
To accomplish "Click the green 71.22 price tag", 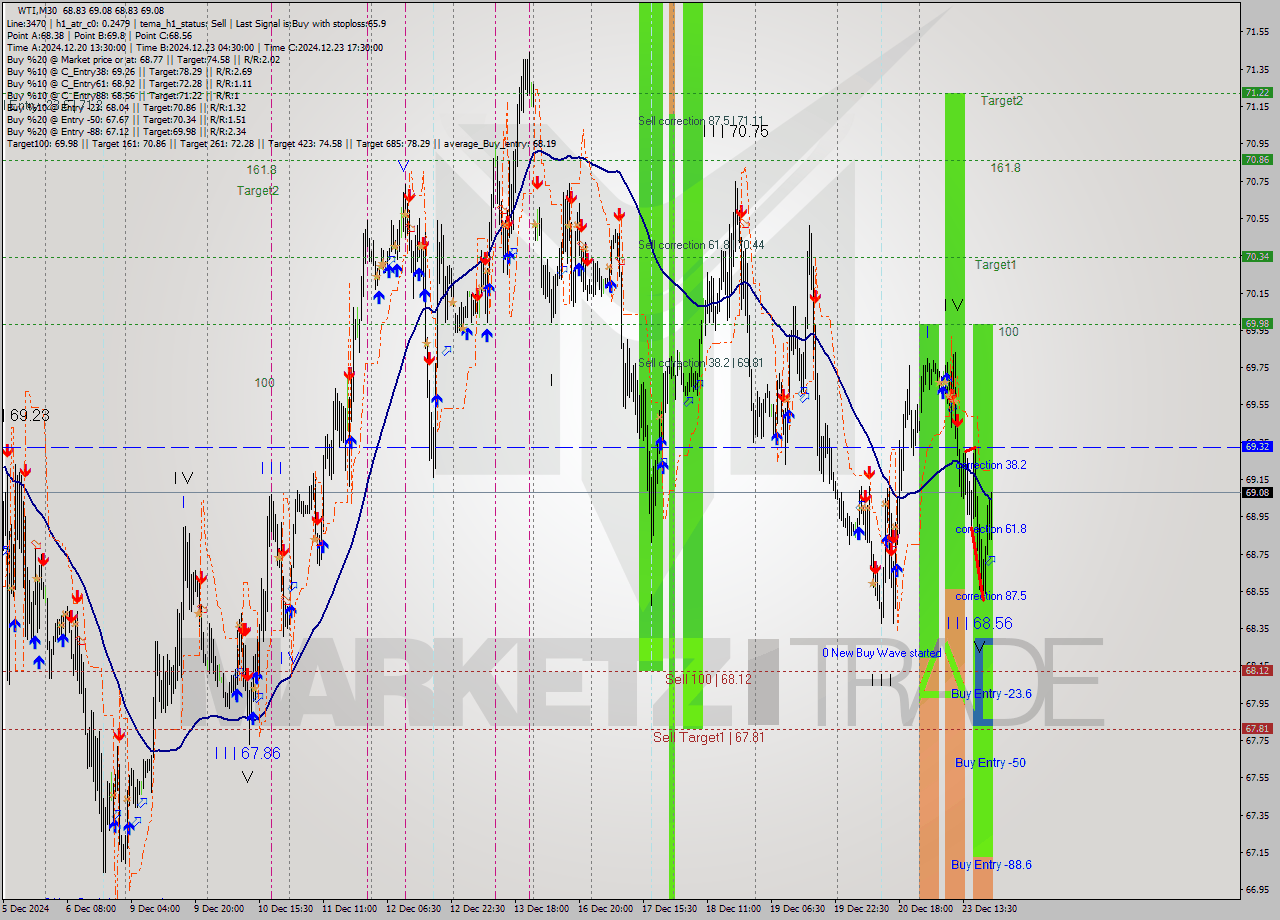I will coord(1257,92).
